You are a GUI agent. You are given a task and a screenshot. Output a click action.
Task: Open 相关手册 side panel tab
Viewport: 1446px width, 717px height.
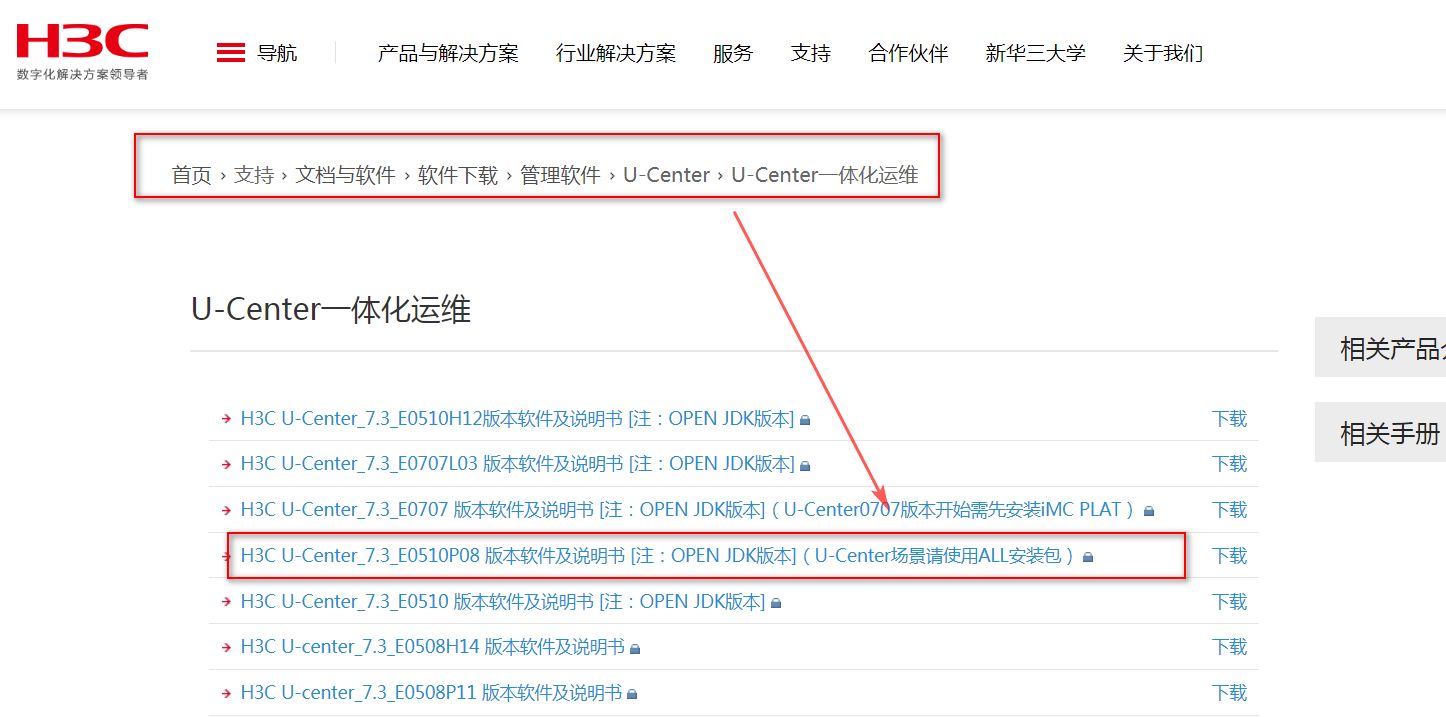pyautogui.click(x=1380, y=433)
